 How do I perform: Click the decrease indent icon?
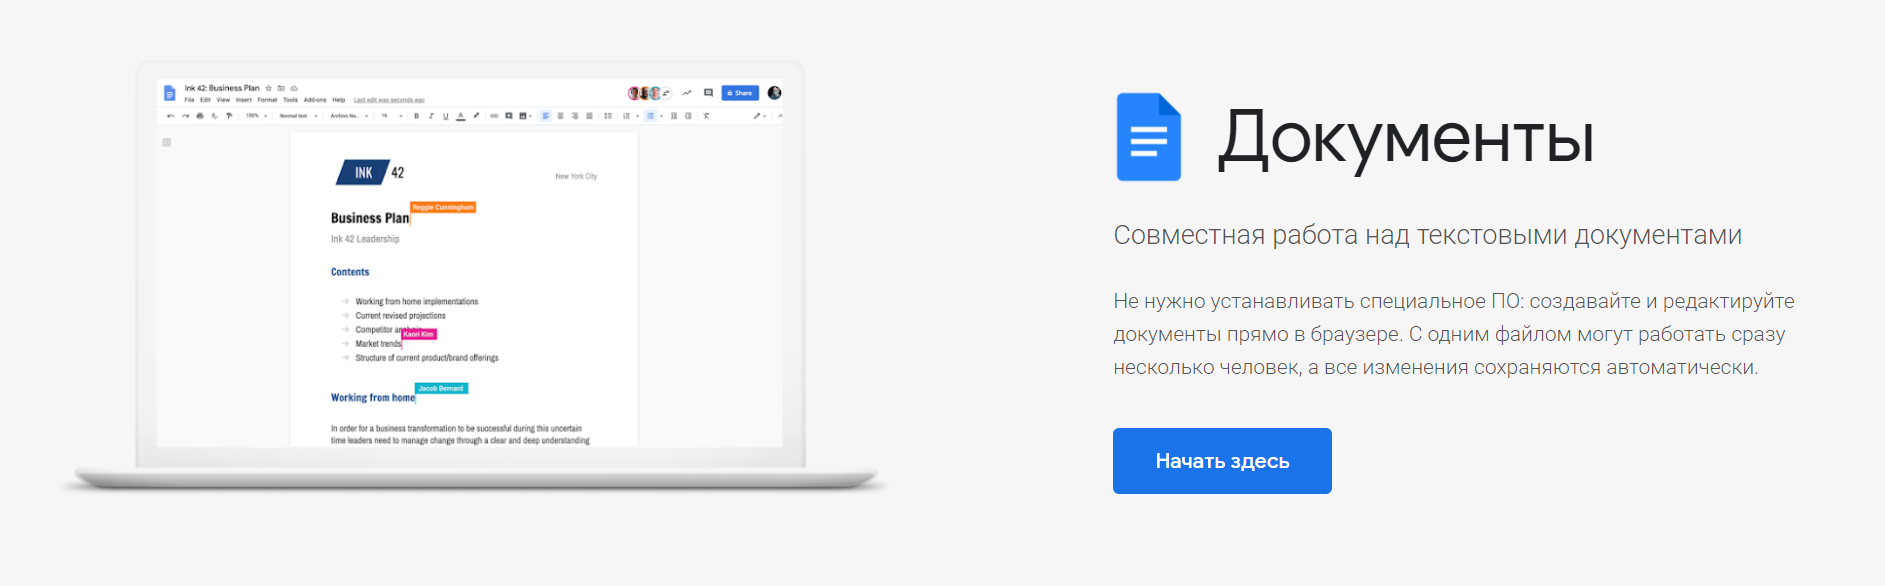(x=674, y=116)
